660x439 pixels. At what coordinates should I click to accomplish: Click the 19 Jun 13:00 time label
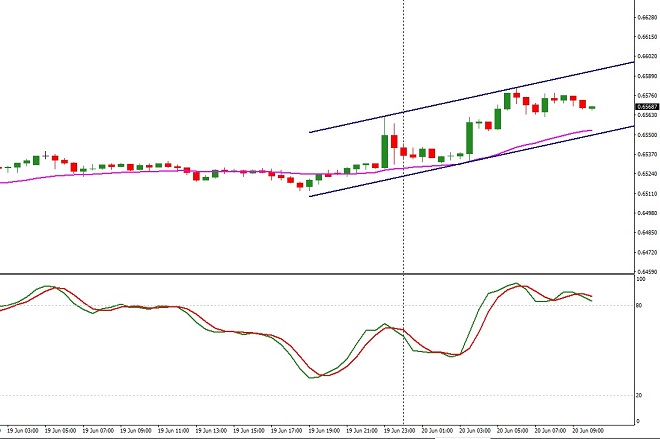211,431
